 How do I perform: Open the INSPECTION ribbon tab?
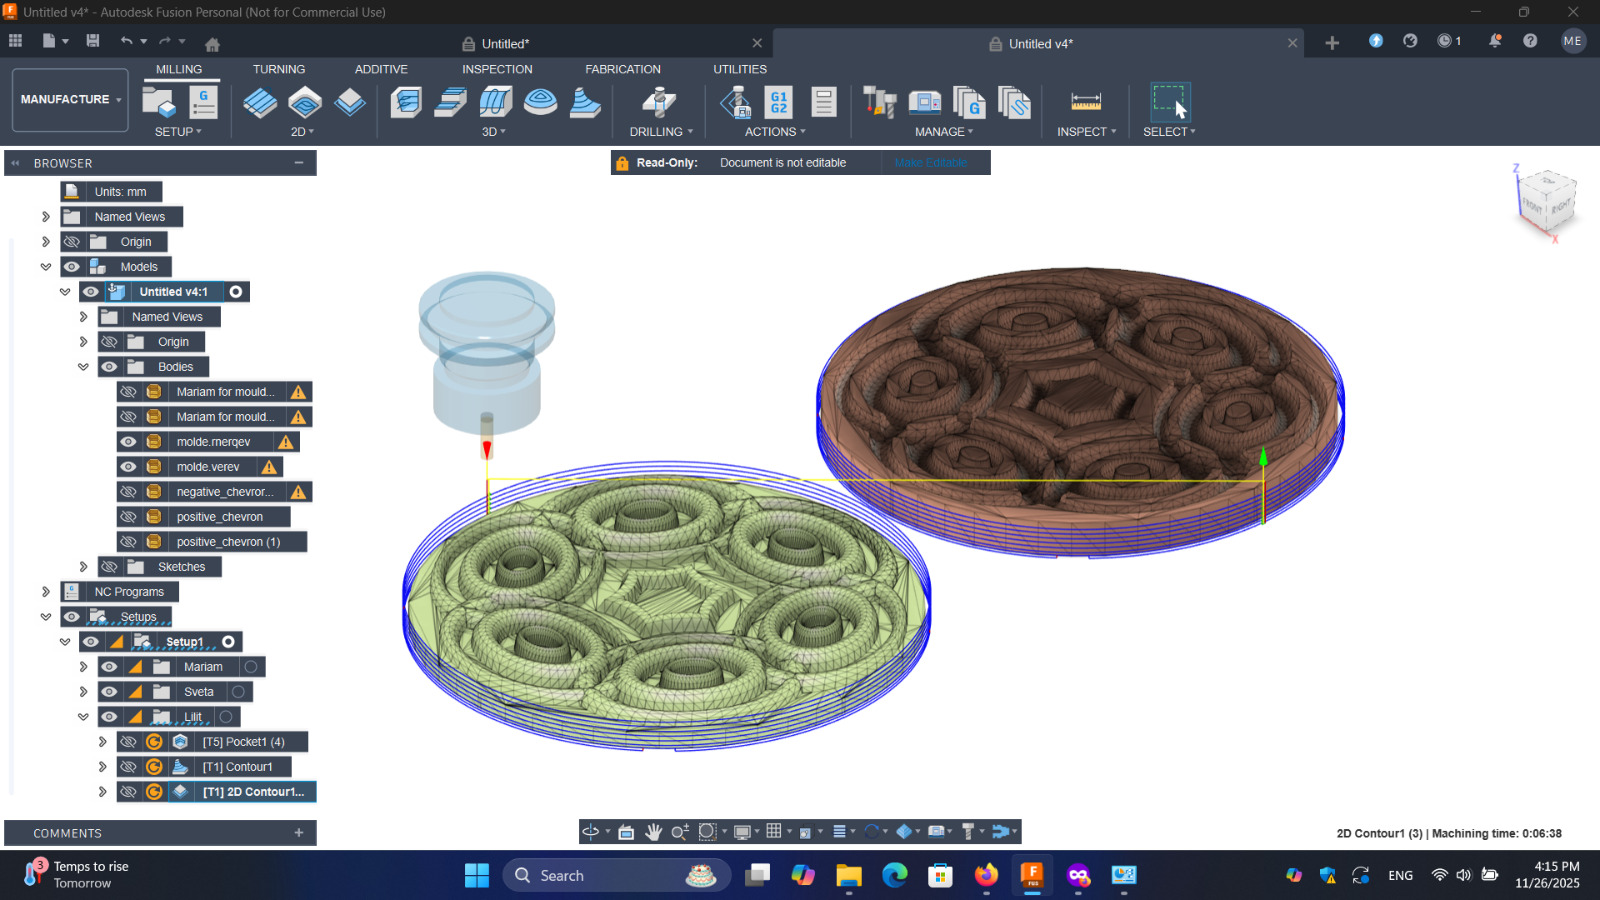497,69
